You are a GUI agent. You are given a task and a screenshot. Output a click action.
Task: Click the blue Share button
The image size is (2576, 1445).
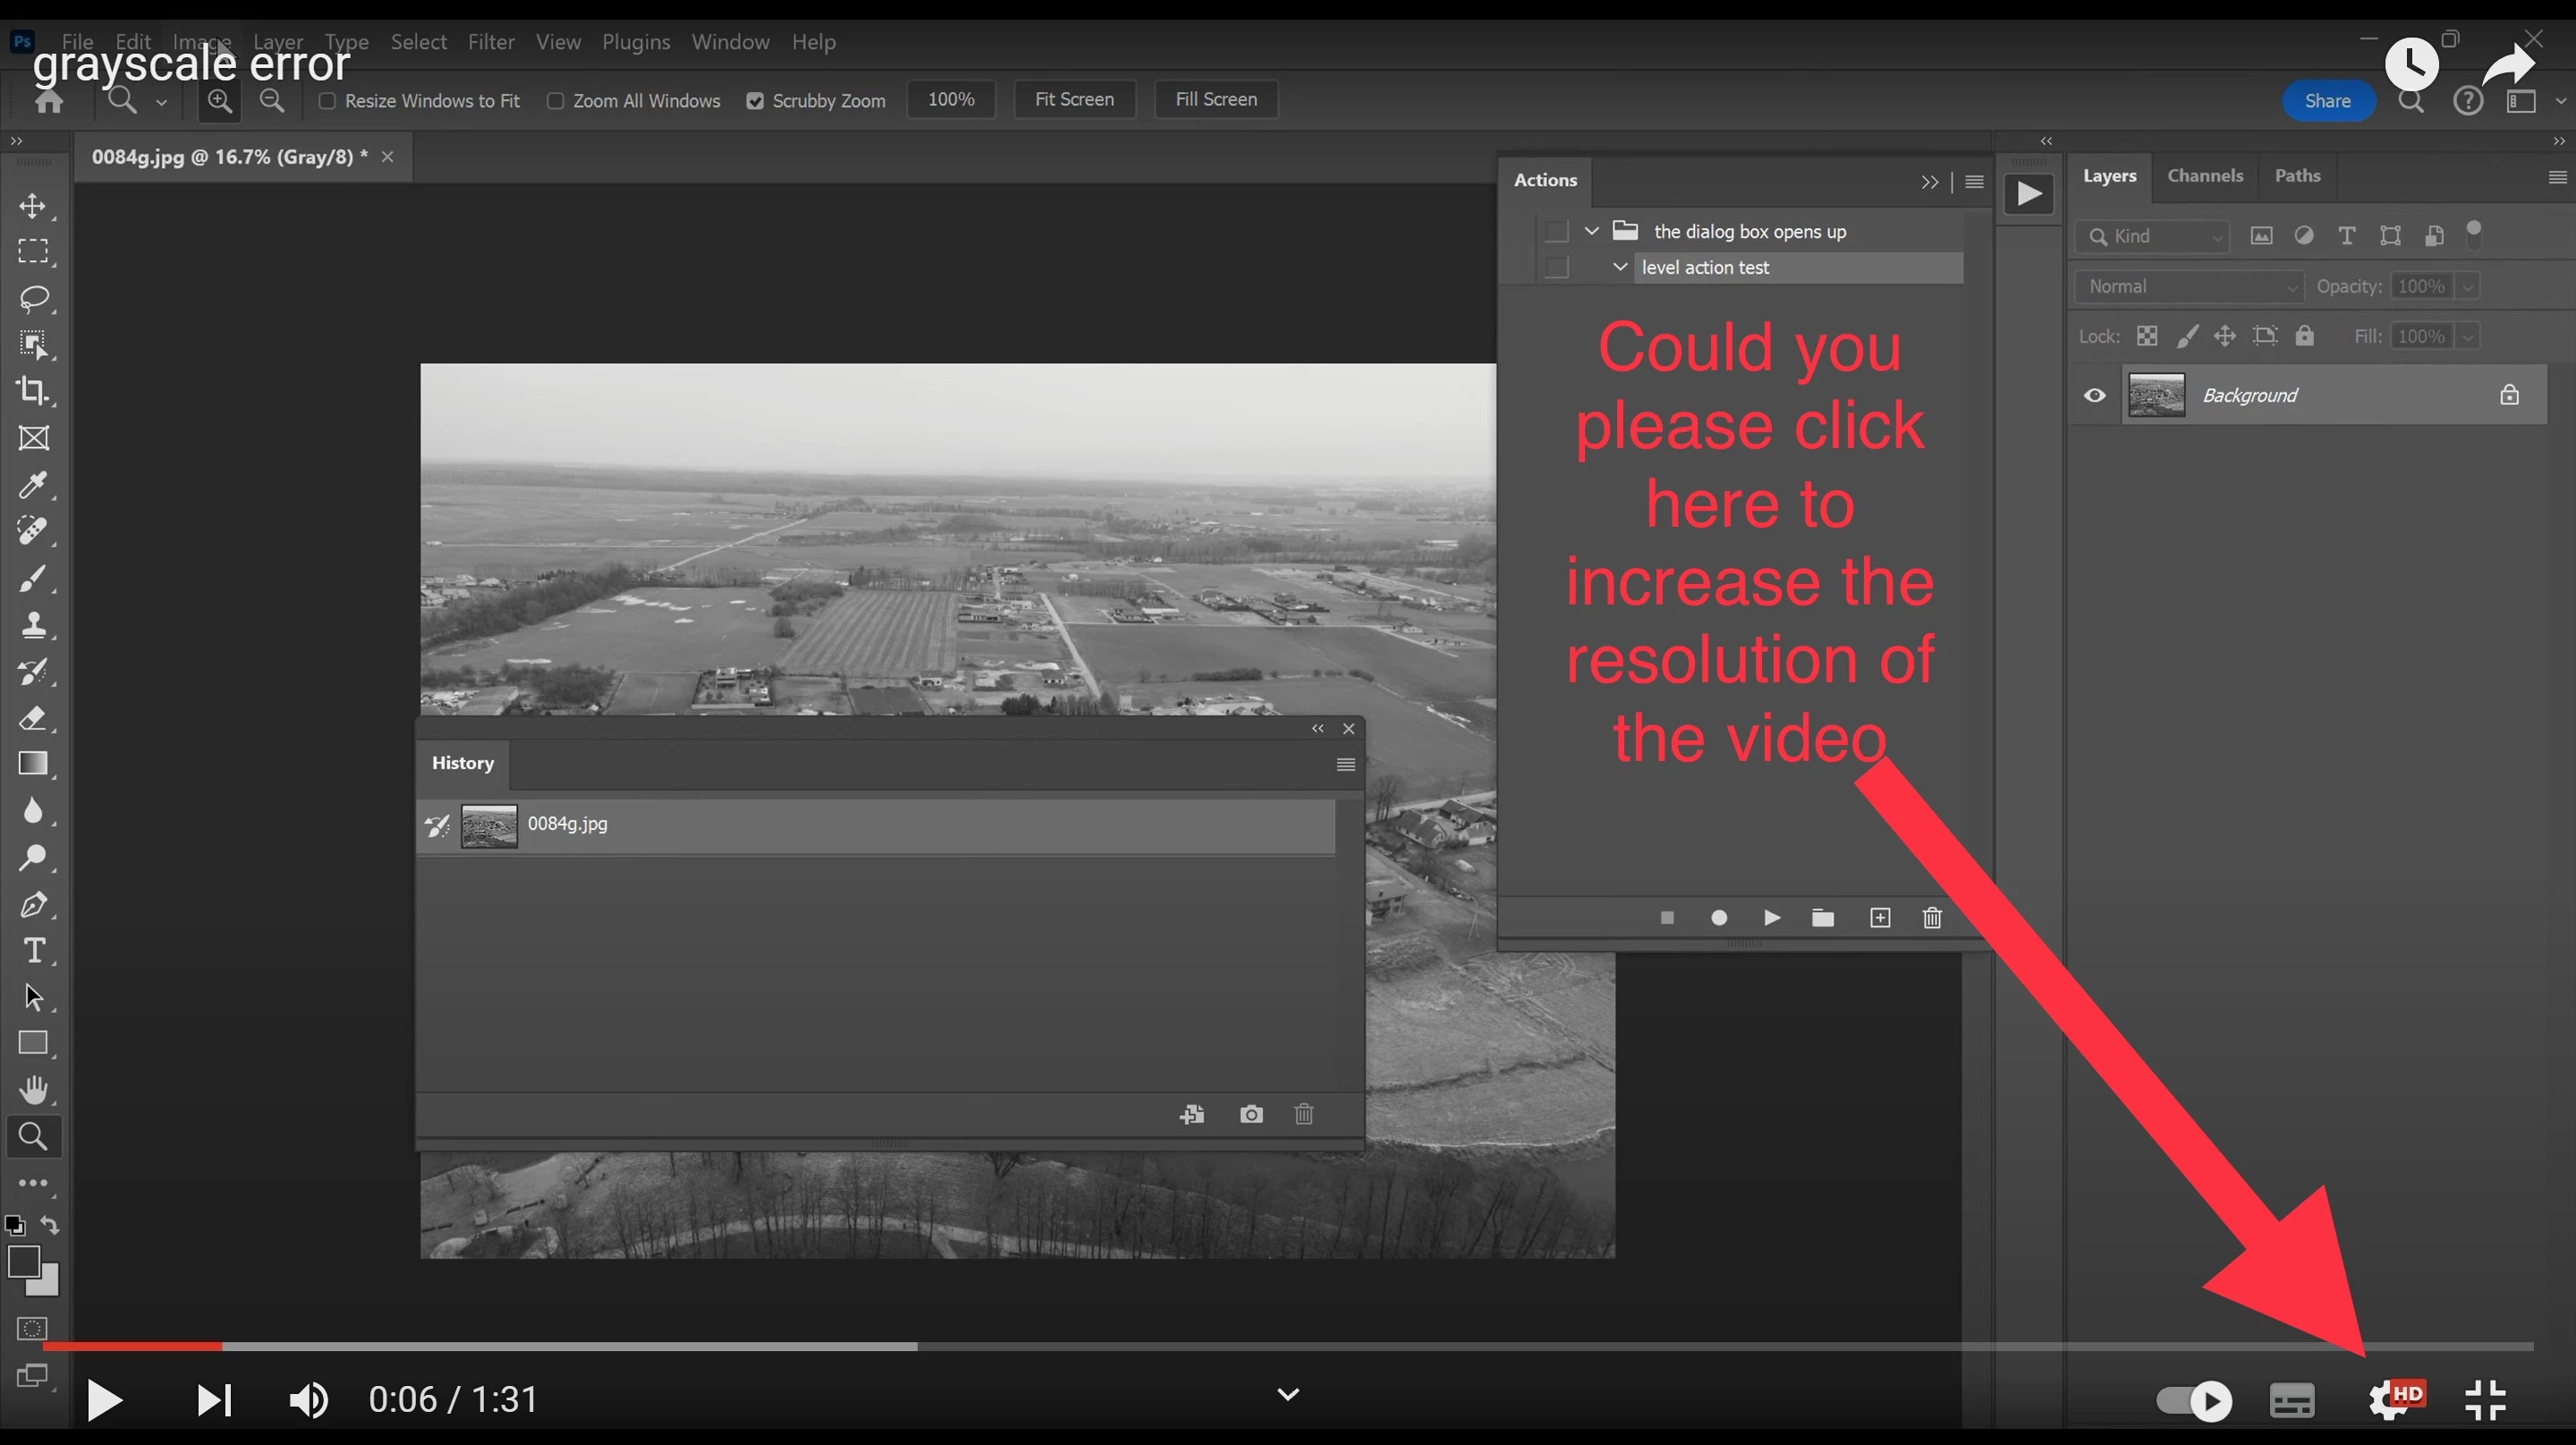click(2327, 101)
